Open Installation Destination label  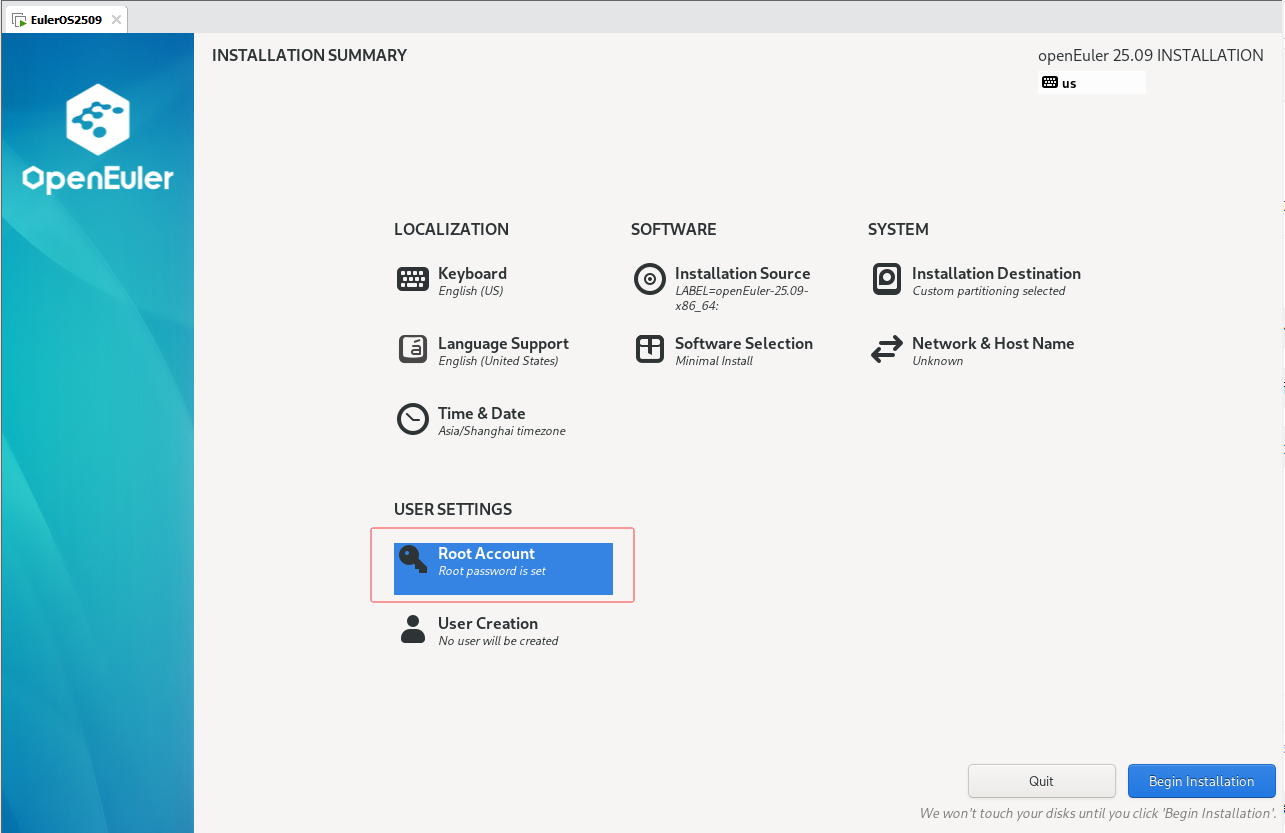pyautogui.click(x=996, y=273)
